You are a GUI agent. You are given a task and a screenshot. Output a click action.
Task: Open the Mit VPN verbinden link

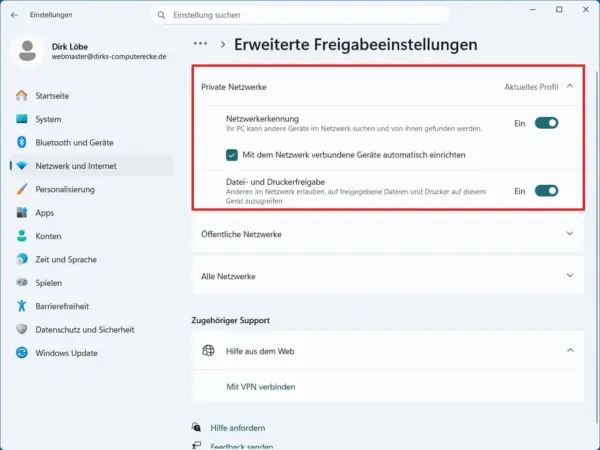tap(261, 386)
